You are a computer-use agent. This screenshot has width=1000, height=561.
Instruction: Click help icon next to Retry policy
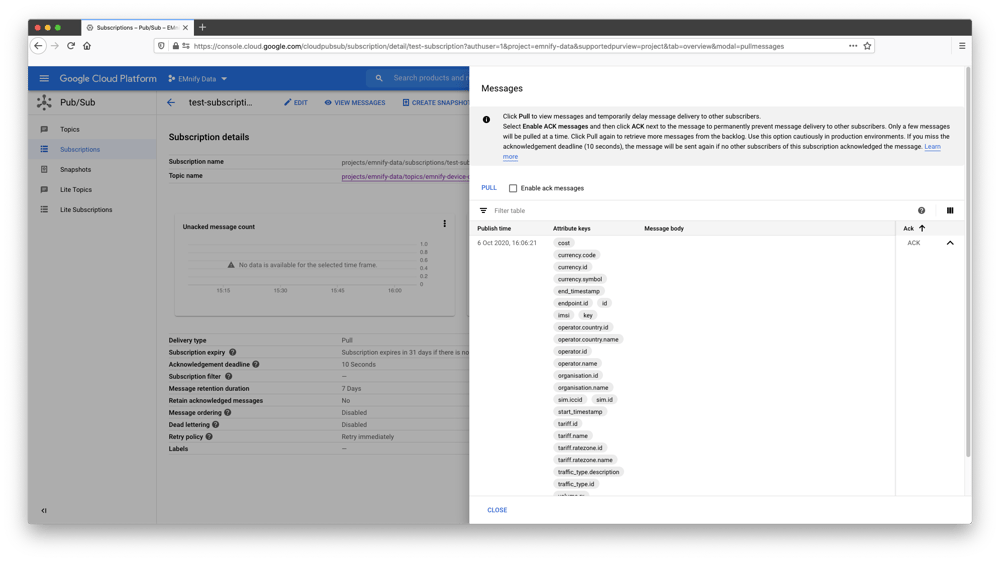(x=209, y=437)
